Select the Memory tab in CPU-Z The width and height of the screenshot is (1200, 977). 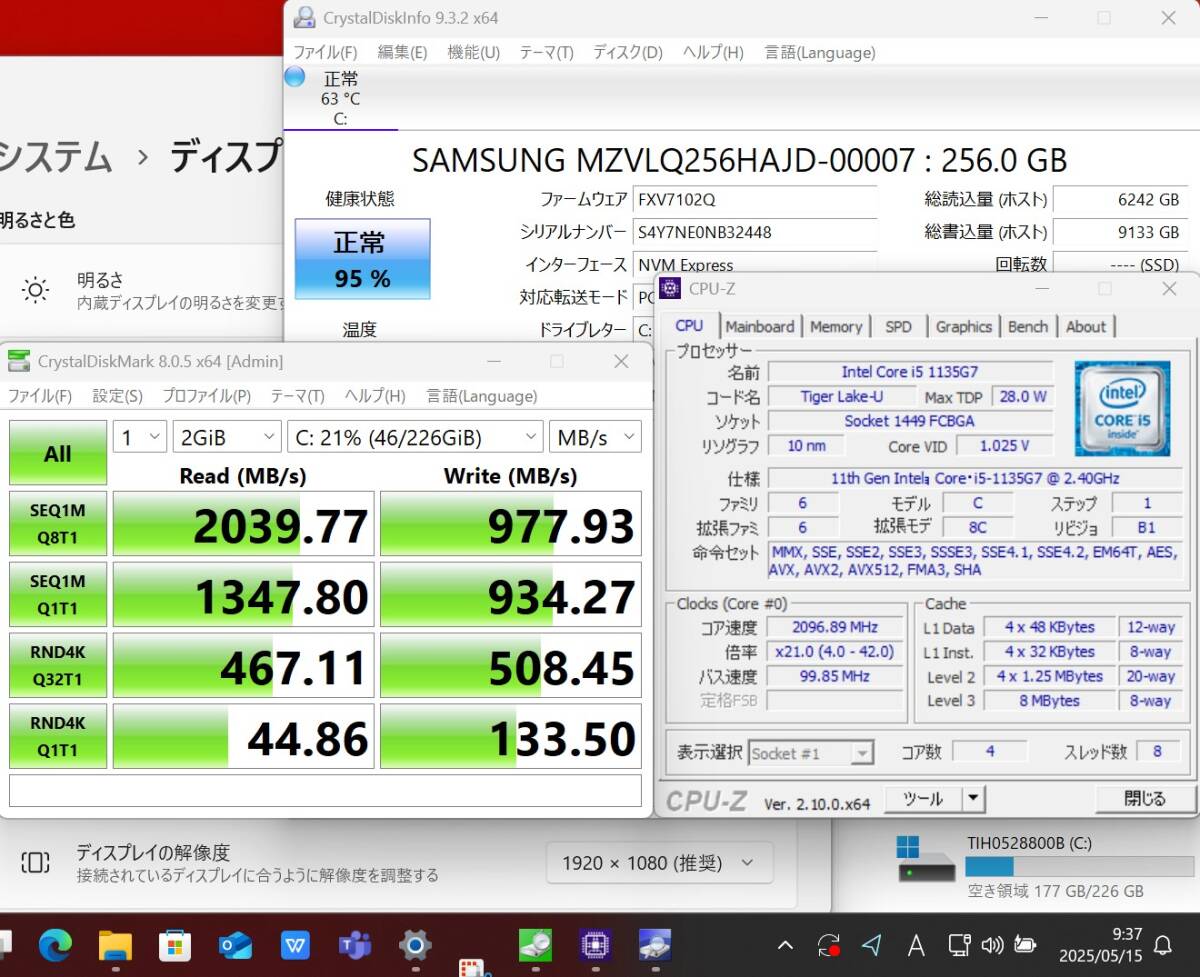pyautogui.click(x=836, y=326)
